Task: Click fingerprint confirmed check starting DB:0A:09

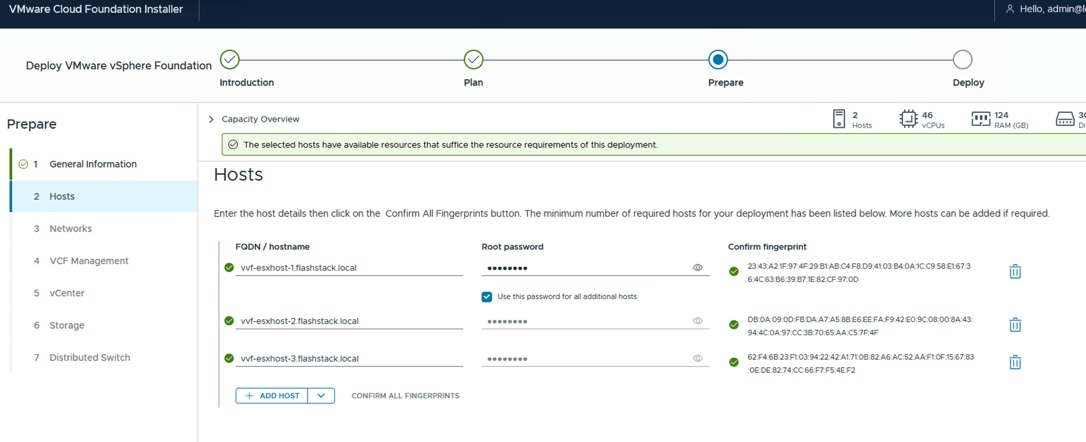Action: (x=733, y=324)
